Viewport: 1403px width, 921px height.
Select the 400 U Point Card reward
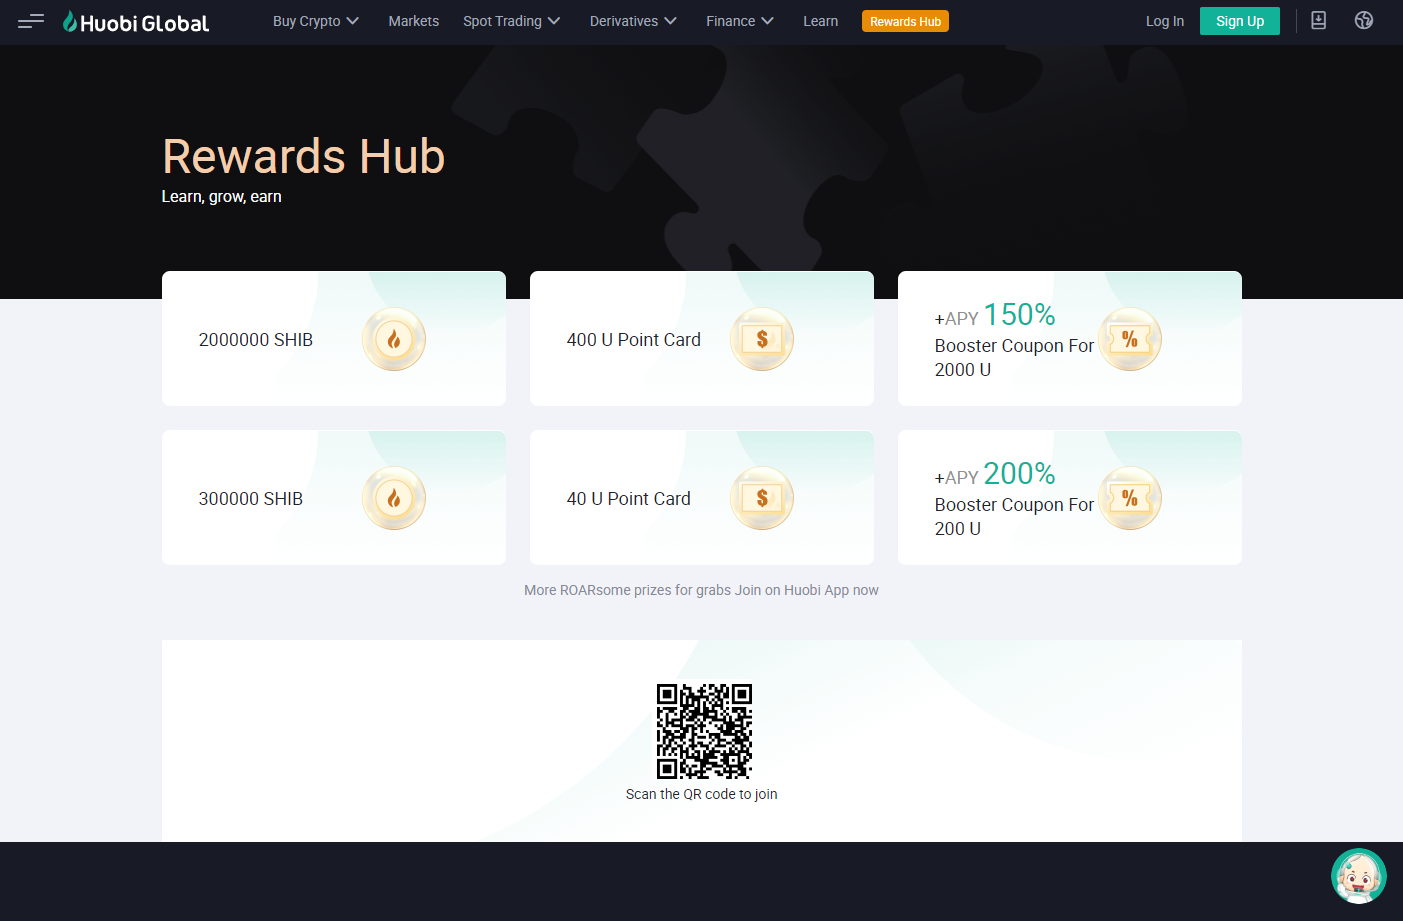702,338
